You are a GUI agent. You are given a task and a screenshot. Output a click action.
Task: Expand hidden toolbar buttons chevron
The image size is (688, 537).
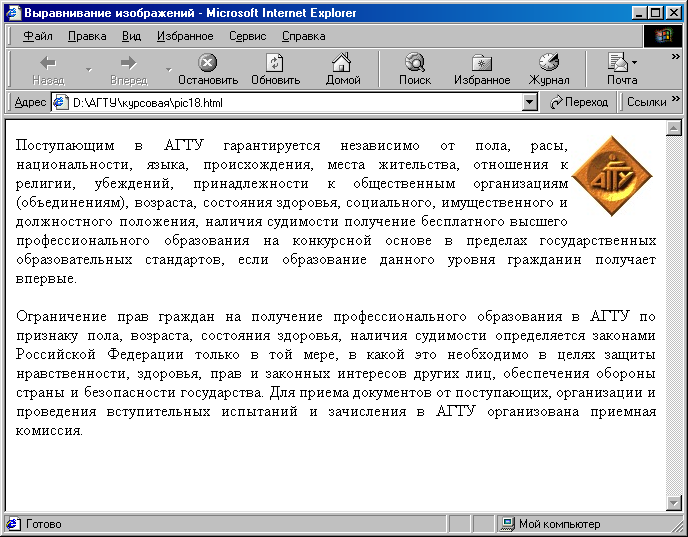tap(676, 57)
